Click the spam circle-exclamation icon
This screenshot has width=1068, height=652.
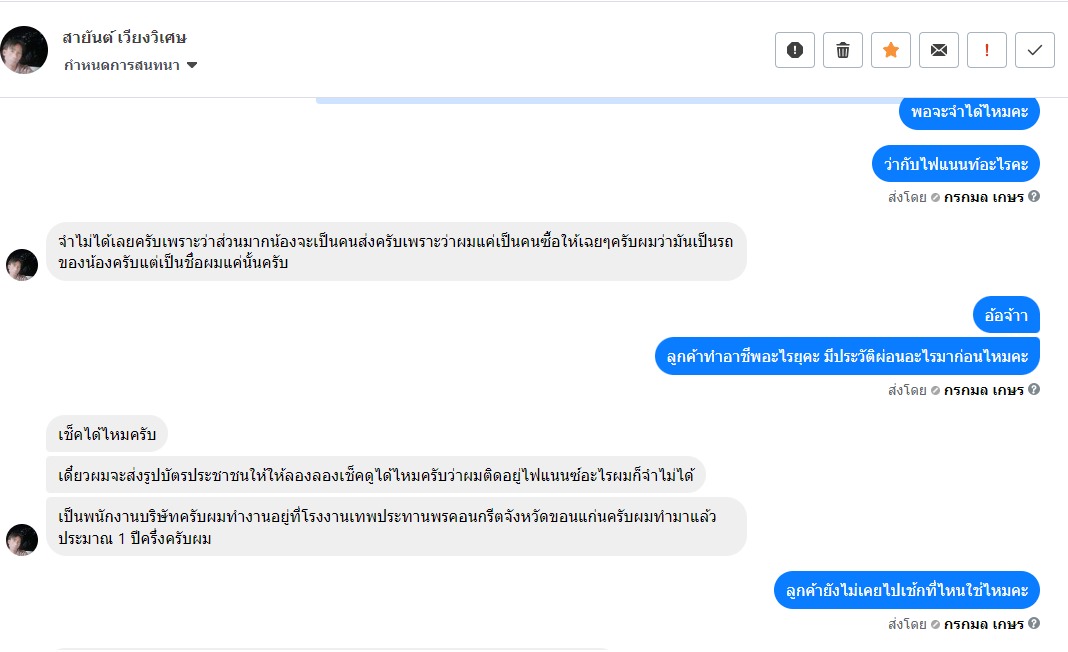point(795,50)
